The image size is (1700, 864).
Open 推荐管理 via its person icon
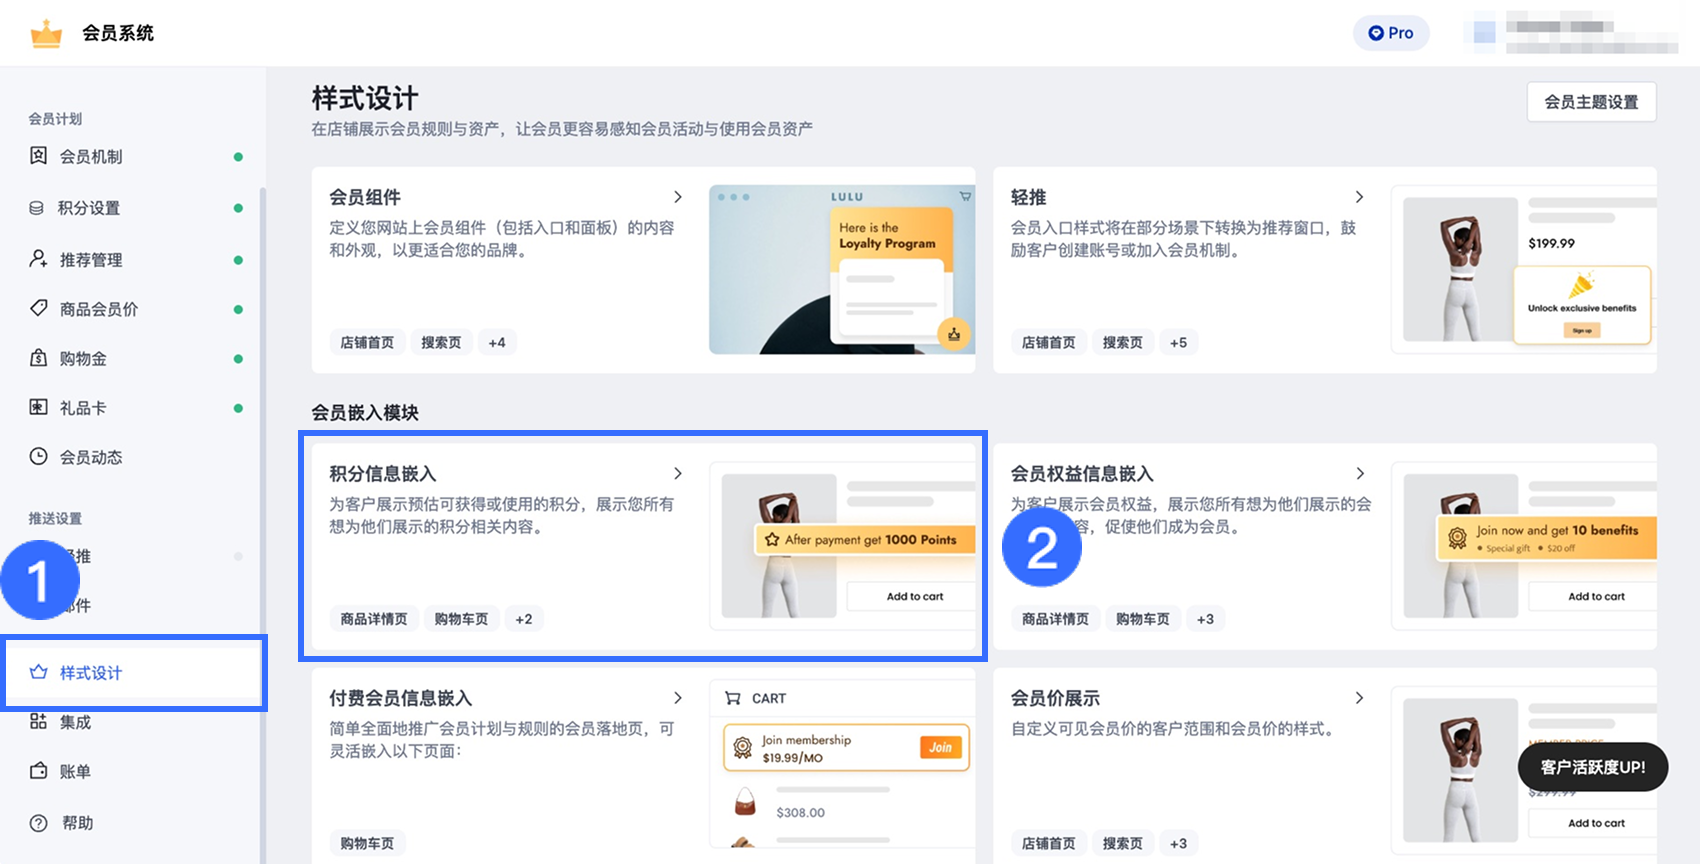38,259
